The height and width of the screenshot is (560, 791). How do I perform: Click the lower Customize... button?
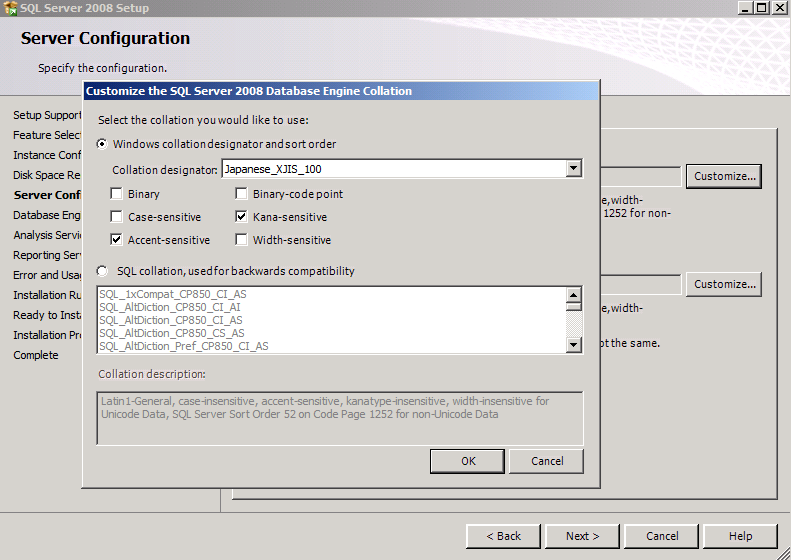click(x=724, y=284)
